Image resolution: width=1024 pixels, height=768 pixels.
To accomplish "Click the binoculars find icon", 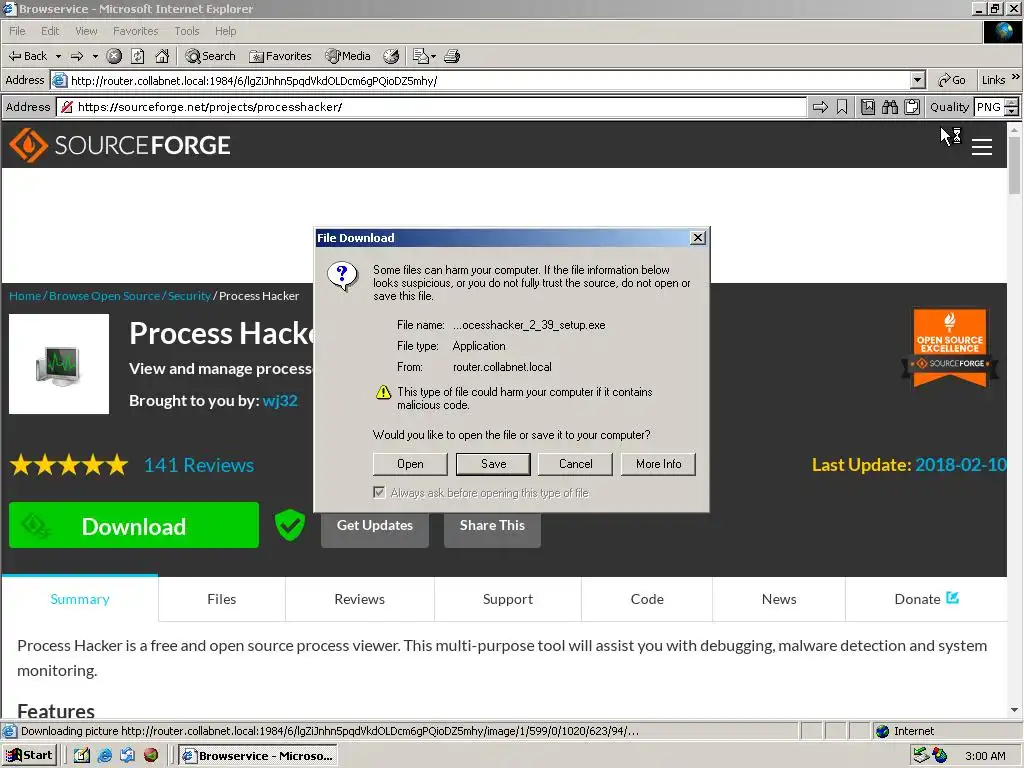I will pos(889,107).
